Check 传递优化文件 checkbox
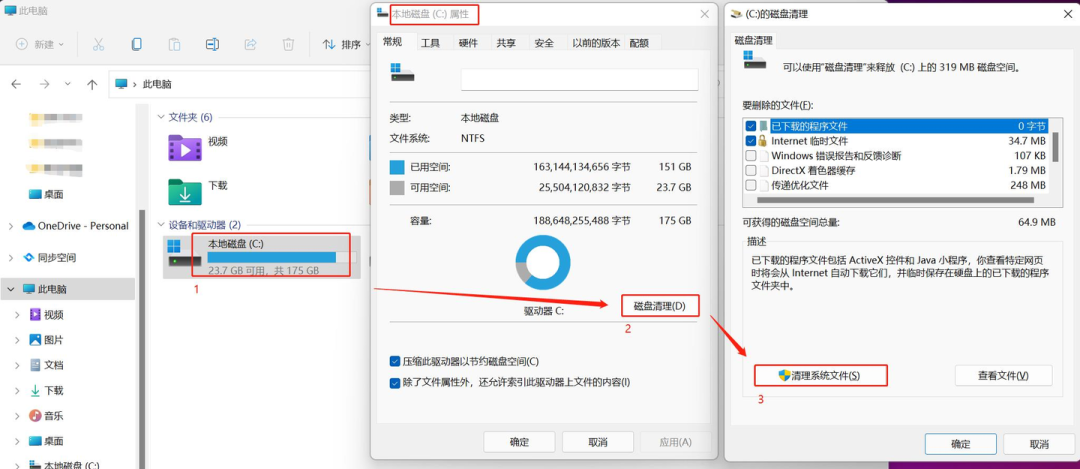Screen dimensions: 1080x469 [x=751, y=185]
